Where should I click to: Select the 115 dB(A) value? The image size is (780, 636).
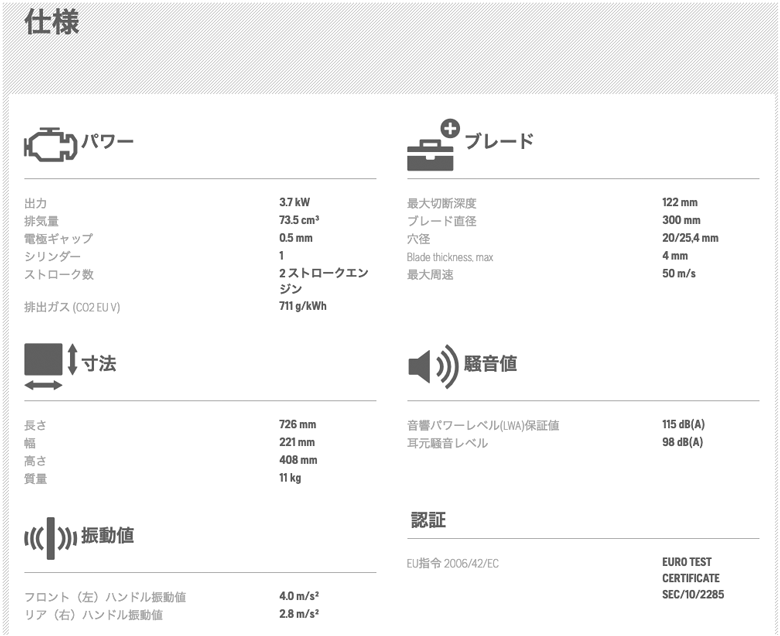[x=683, y=424]
